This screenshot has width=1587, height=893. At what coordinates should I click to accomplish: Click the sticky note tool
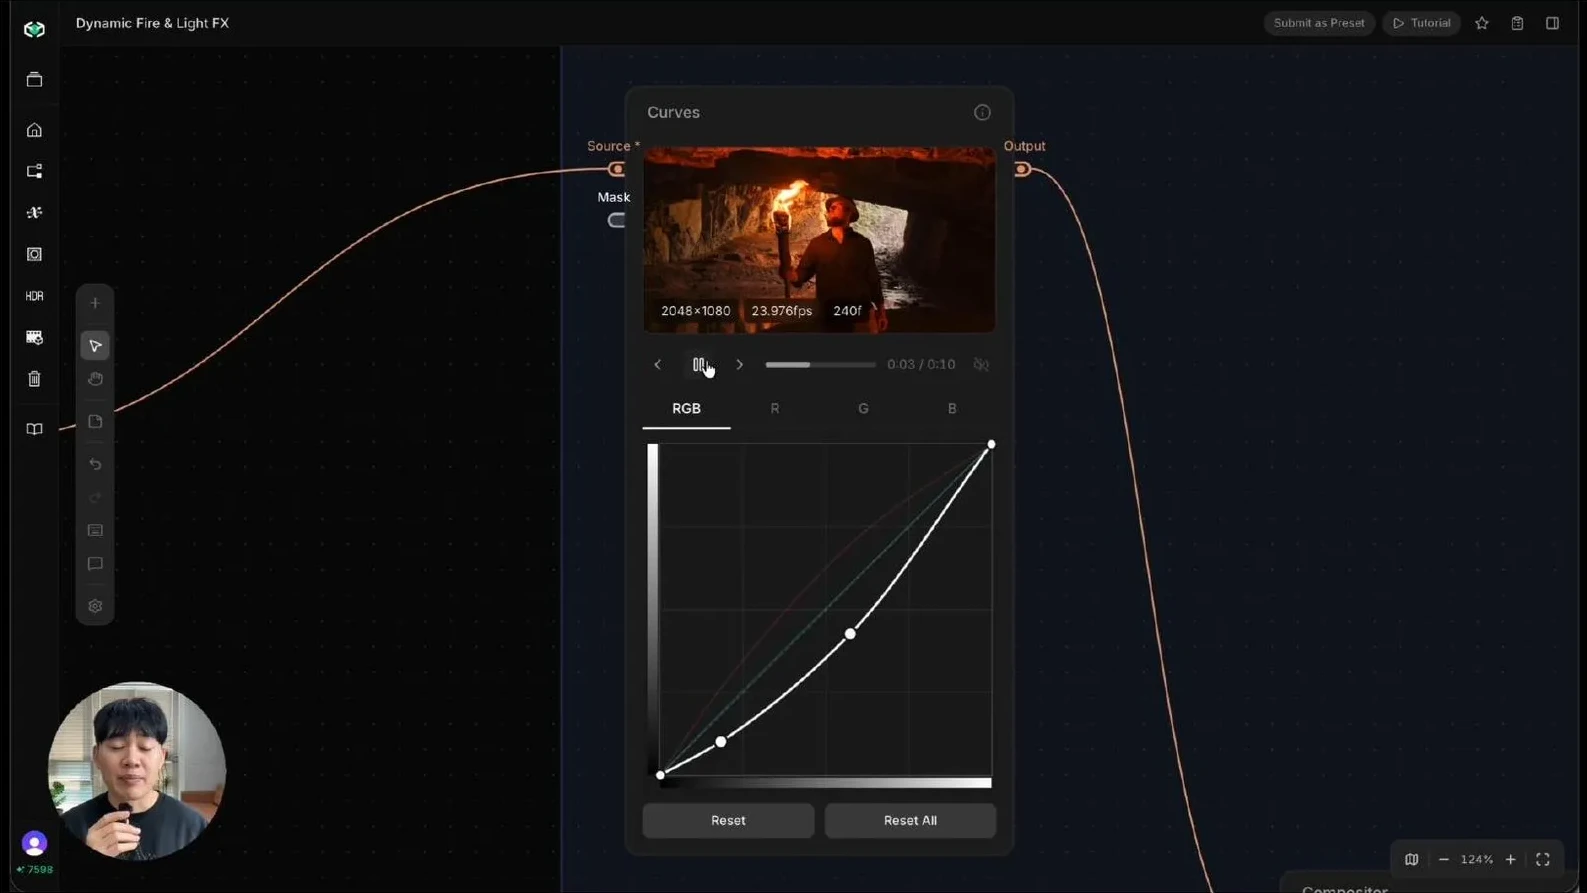pyautogui.click(x=95, y=422)
